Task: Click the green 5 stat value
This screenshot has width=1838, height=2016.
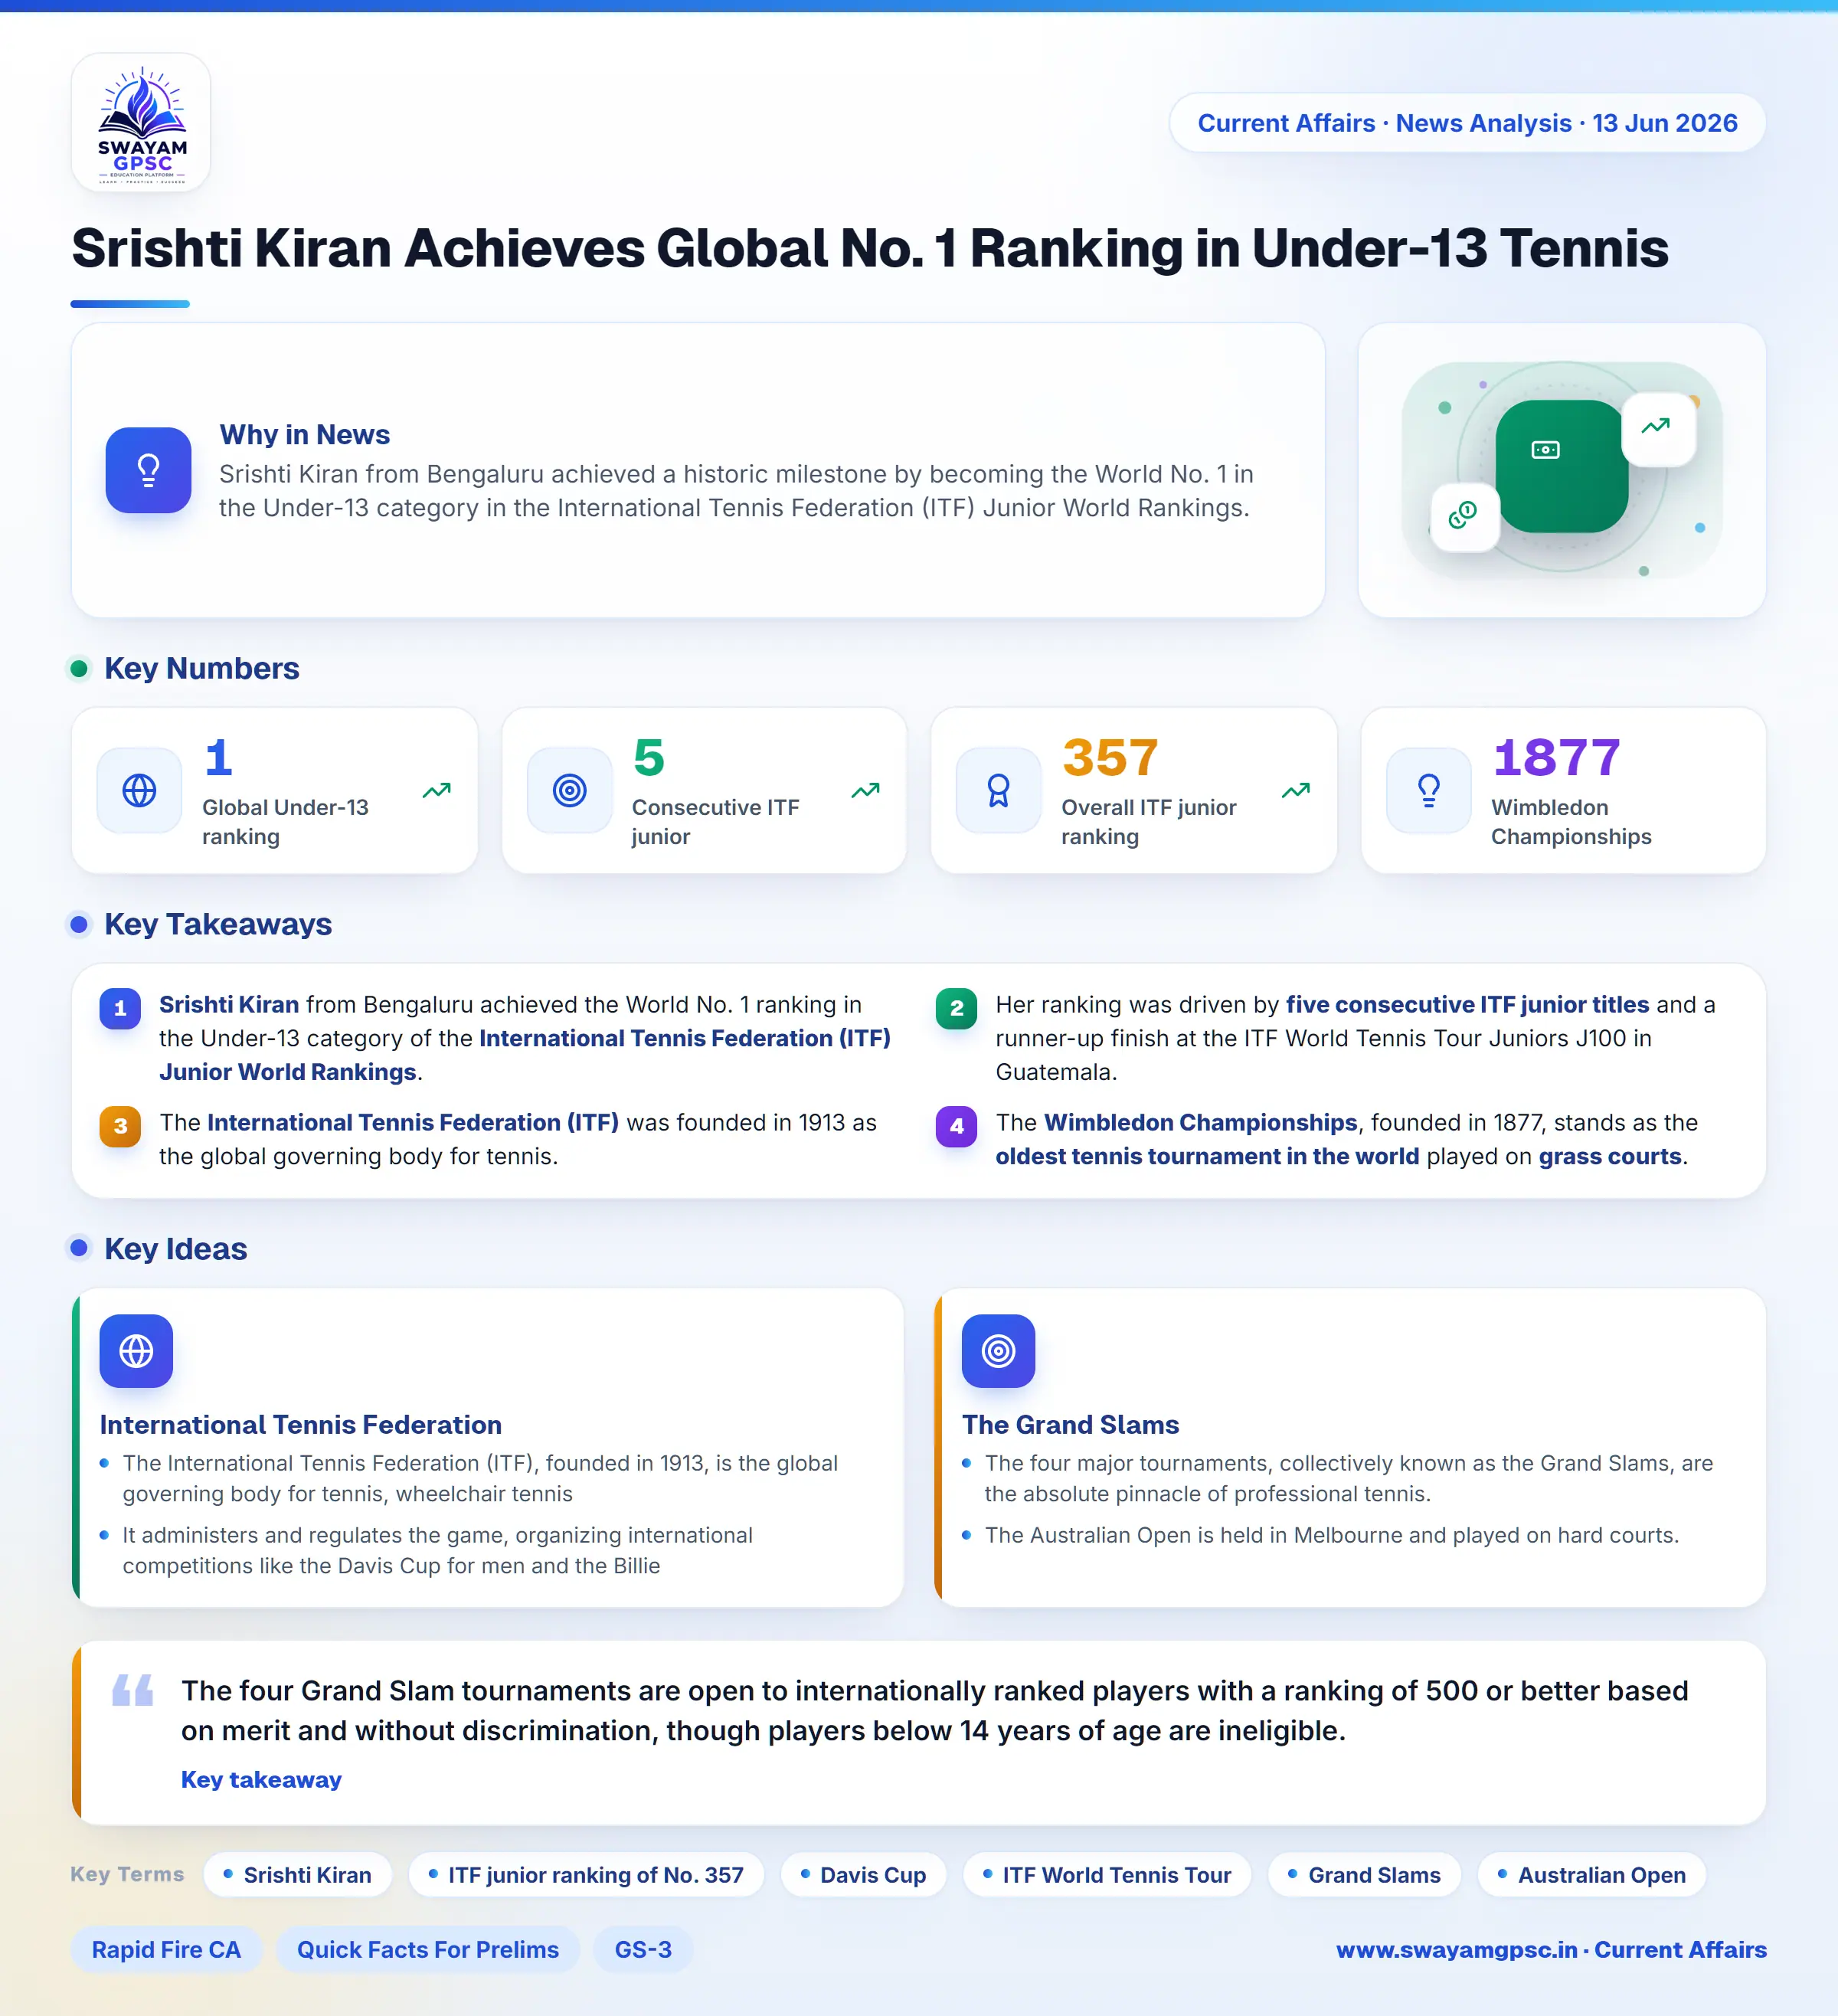Action: [x=649, y=757]
